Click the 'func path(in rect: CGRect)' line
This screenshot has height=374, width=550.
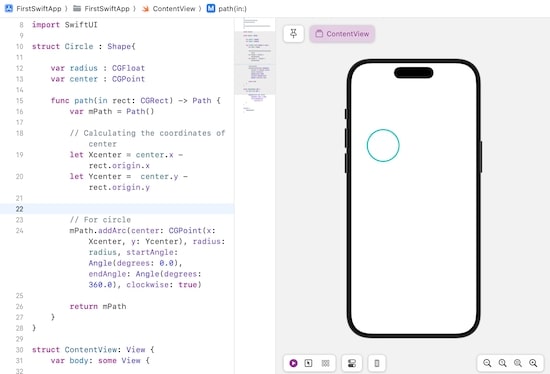point(135,101)
